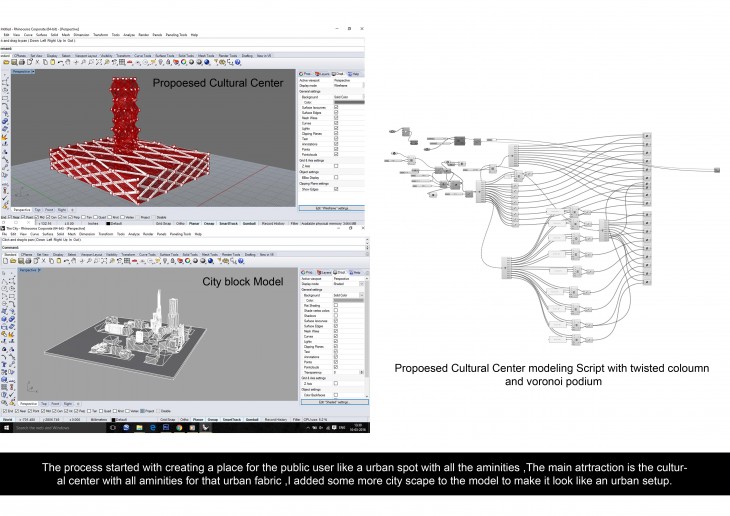Click the background Color swatch in Cultural Center panel
The height and width of the screenshot is (516, 730).
click(x=348, y=102)
